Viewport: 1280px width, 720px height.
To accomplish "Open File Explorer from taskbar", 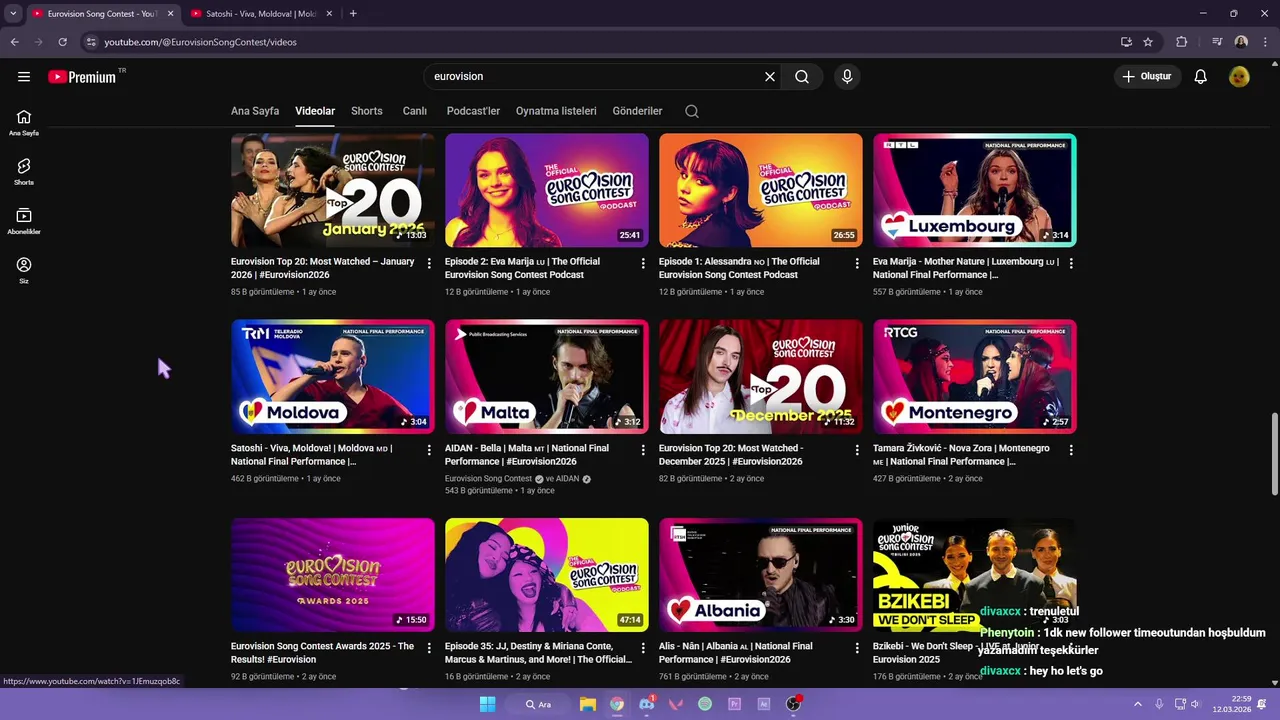I will tap(588, 704).
